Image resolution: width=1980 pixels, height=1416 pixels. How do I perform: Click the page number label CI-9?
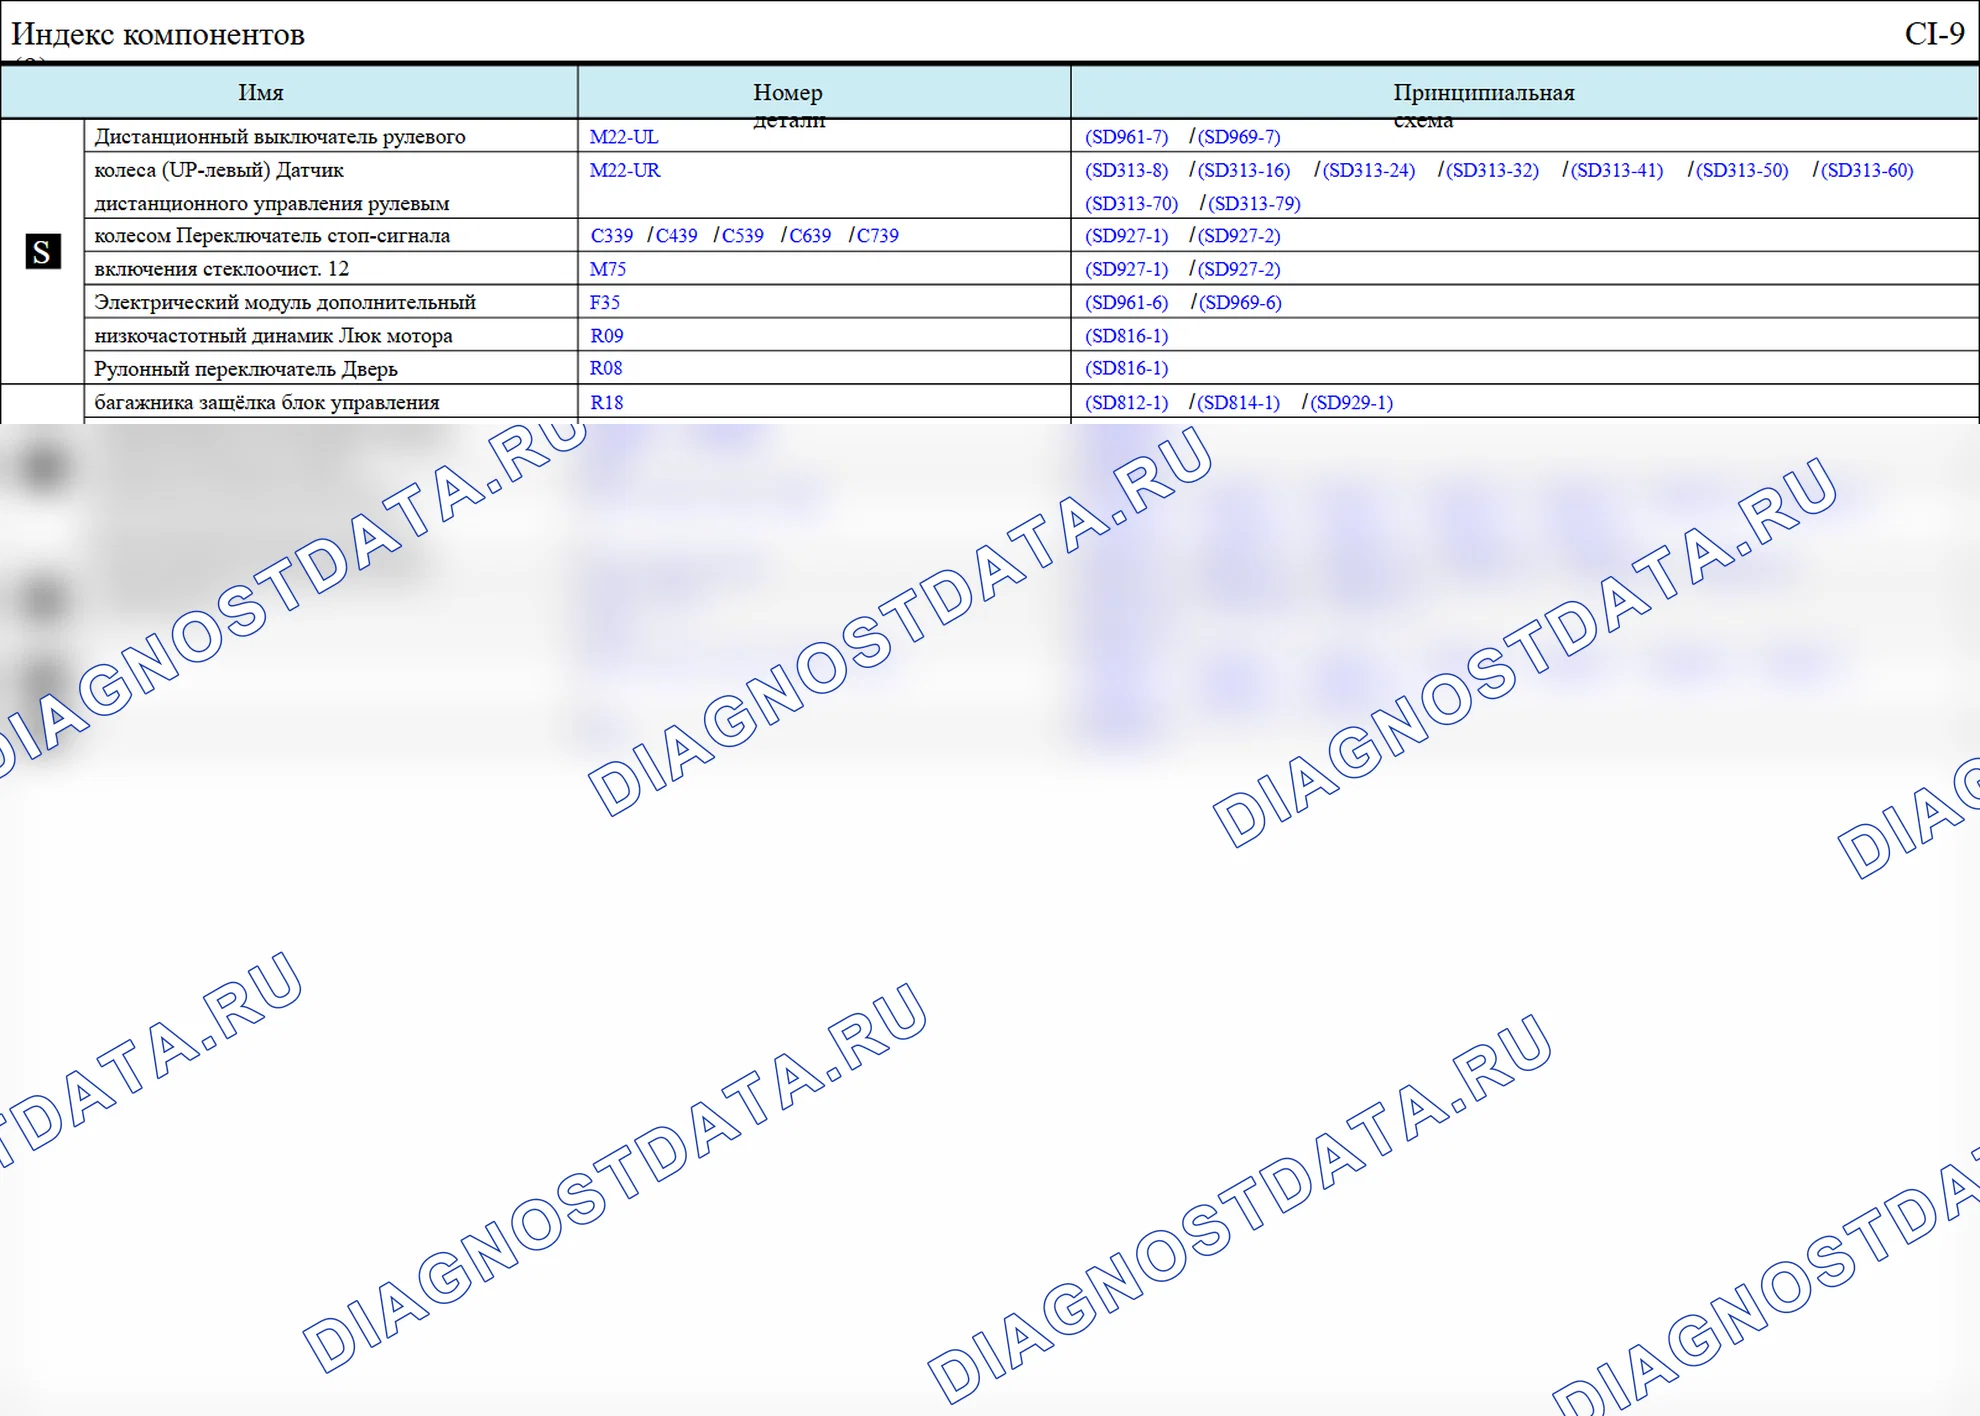[1934, 34]
